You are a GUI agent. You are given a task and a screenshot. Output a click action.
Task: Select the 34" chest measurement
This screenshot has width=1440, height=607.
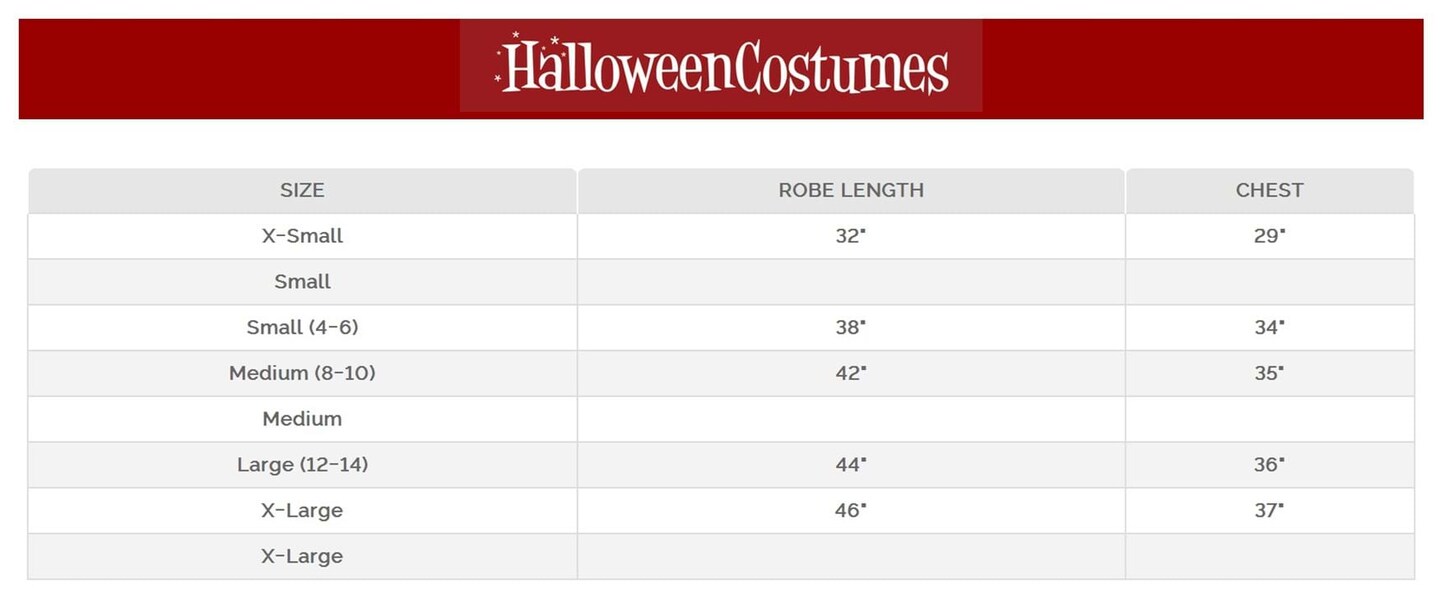(1268, 327)
